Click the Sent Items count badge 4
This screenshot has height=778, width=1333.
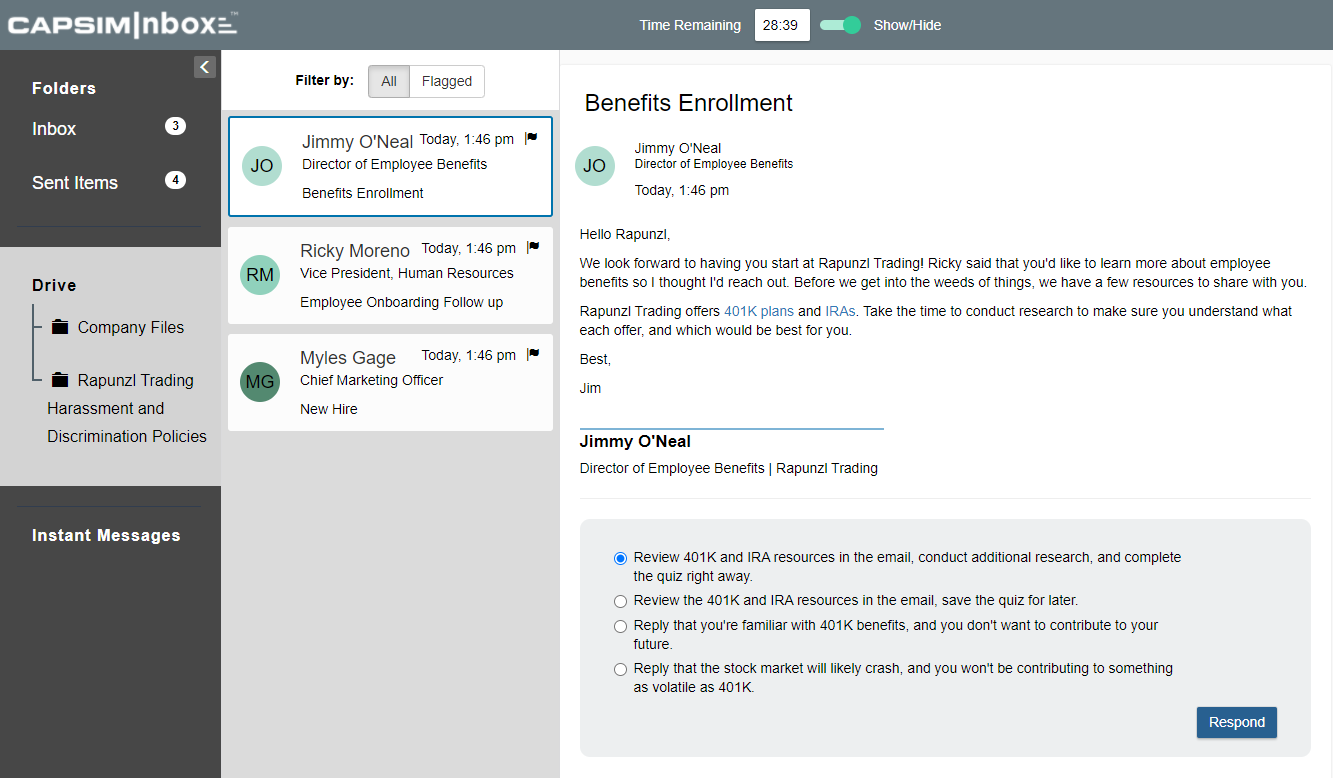175,180
